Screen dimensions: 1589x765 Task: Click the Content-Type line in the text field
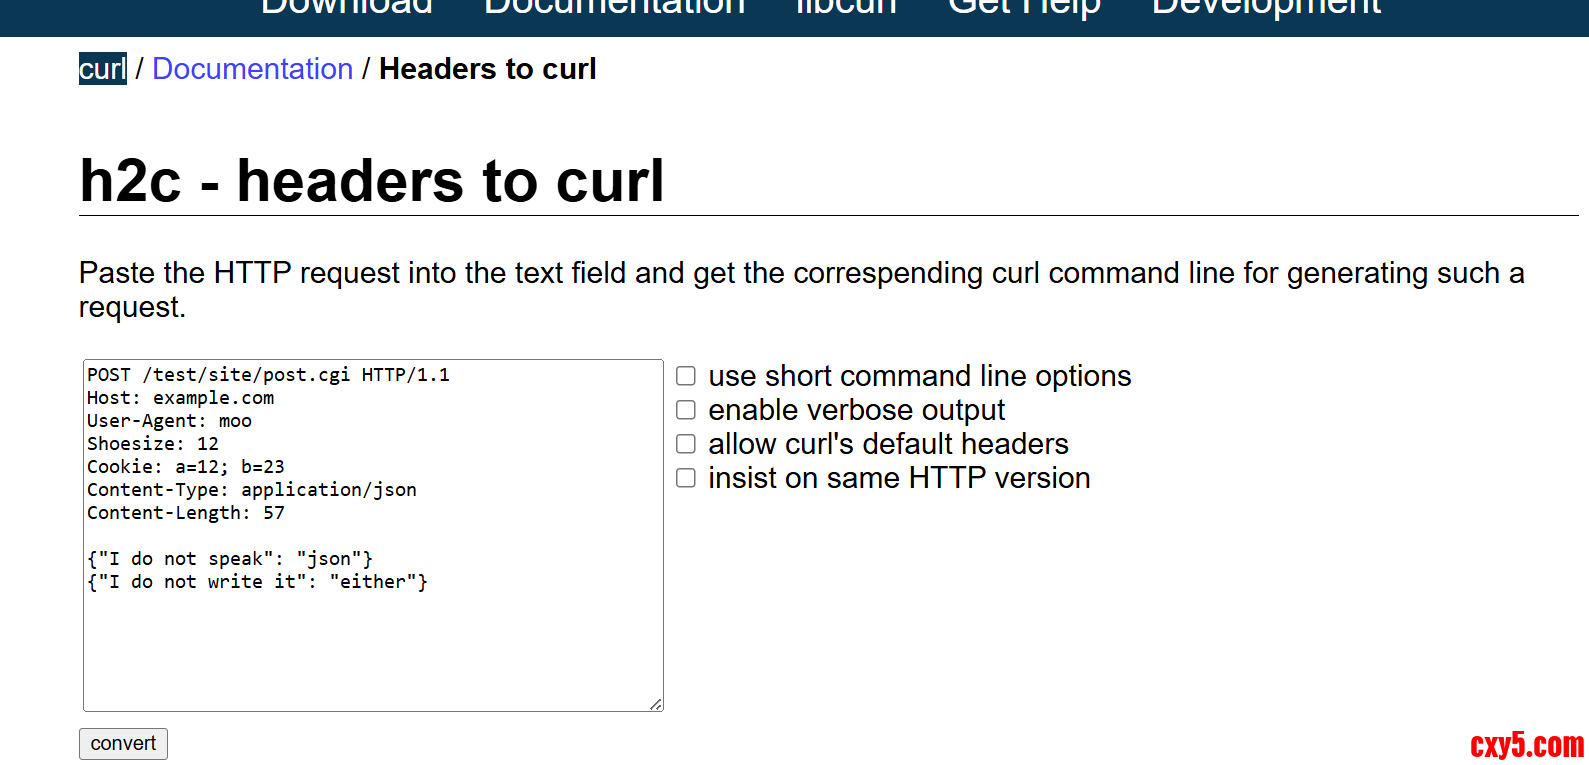pos(251,490)
